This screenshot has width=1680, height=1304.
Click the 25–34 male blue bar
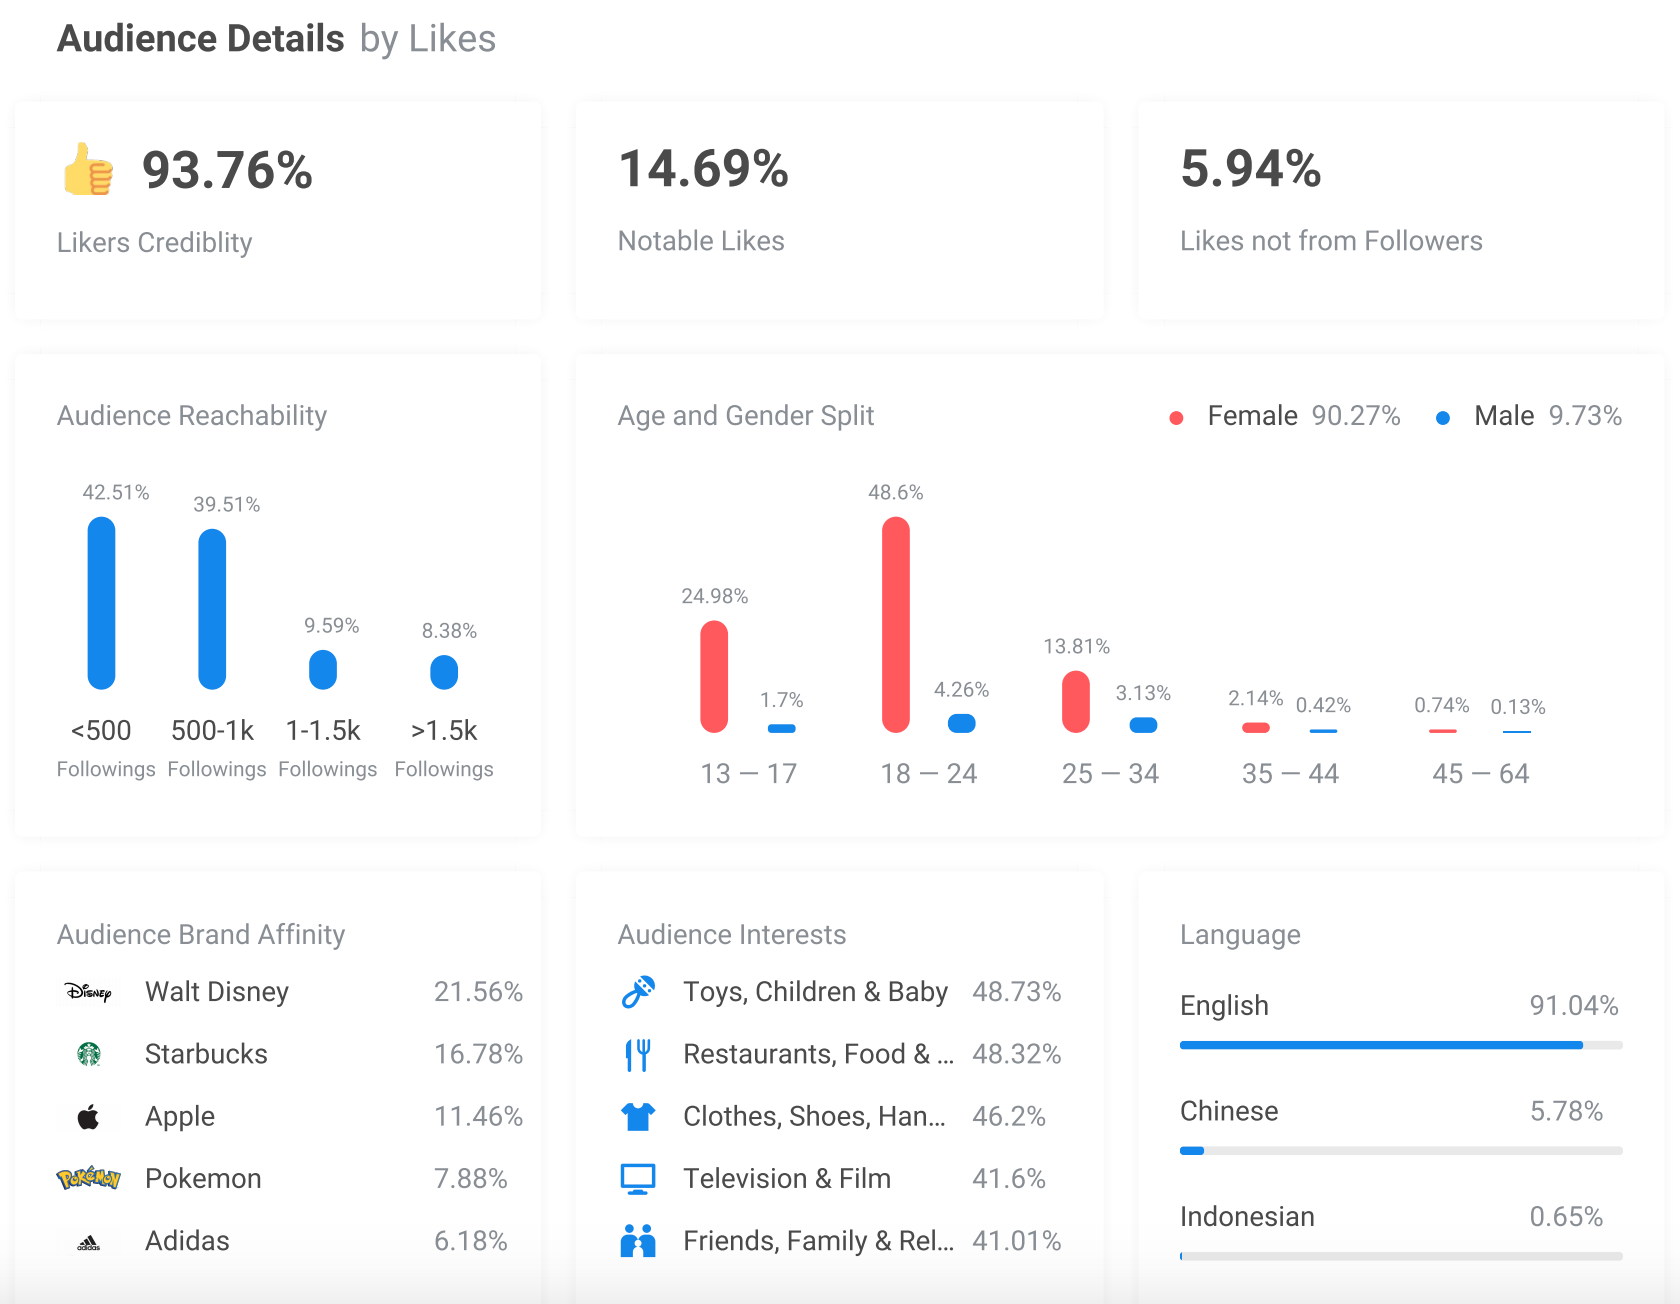tap(1143, 726)
